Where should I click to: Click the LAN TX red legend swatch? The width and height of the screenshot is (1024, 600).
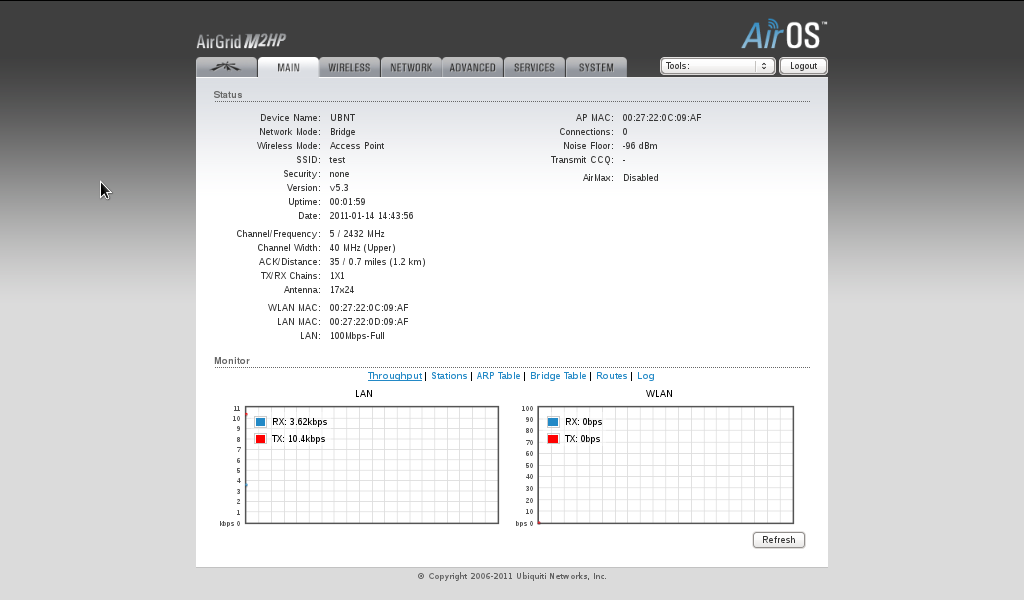tap(261, 439)
